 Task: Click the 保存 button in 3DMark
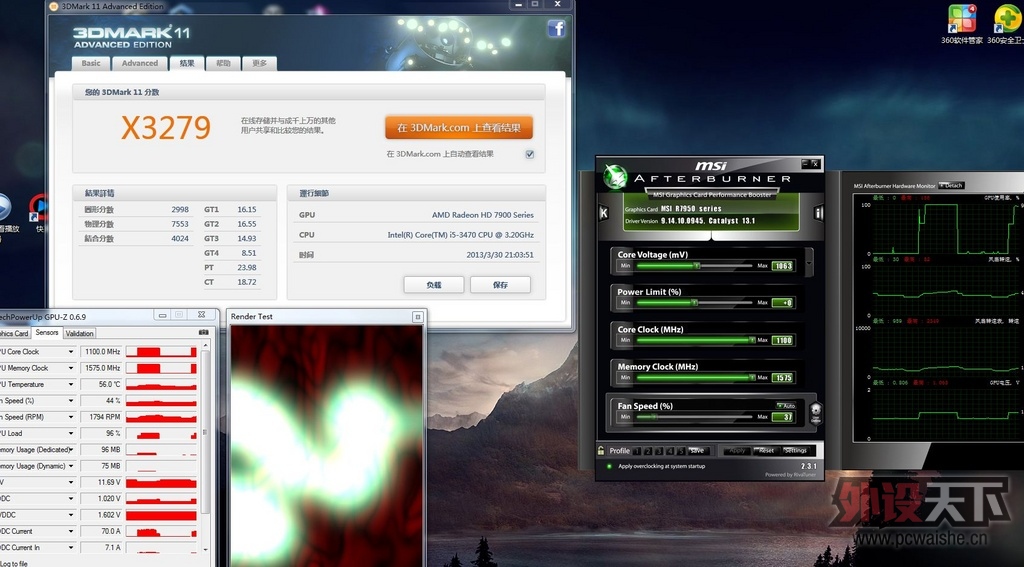pos(500,285)
